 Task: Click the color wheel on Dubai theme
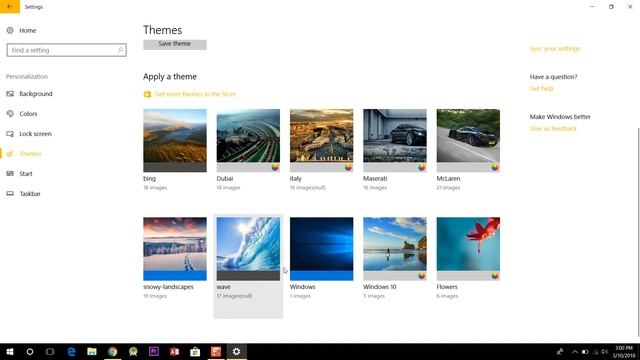[x=275, y=167]
